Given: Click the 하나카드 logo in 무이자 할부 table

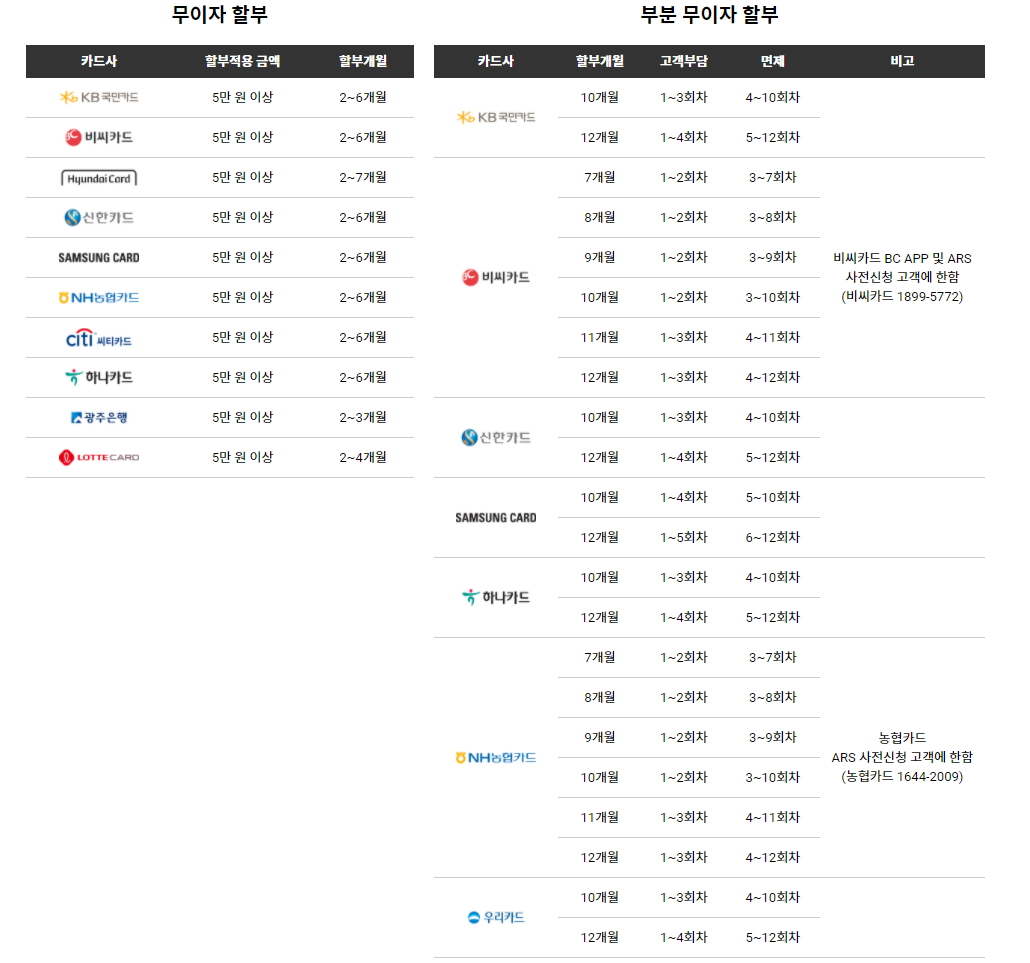Looking at the screenshot, I should click(99, 377).
